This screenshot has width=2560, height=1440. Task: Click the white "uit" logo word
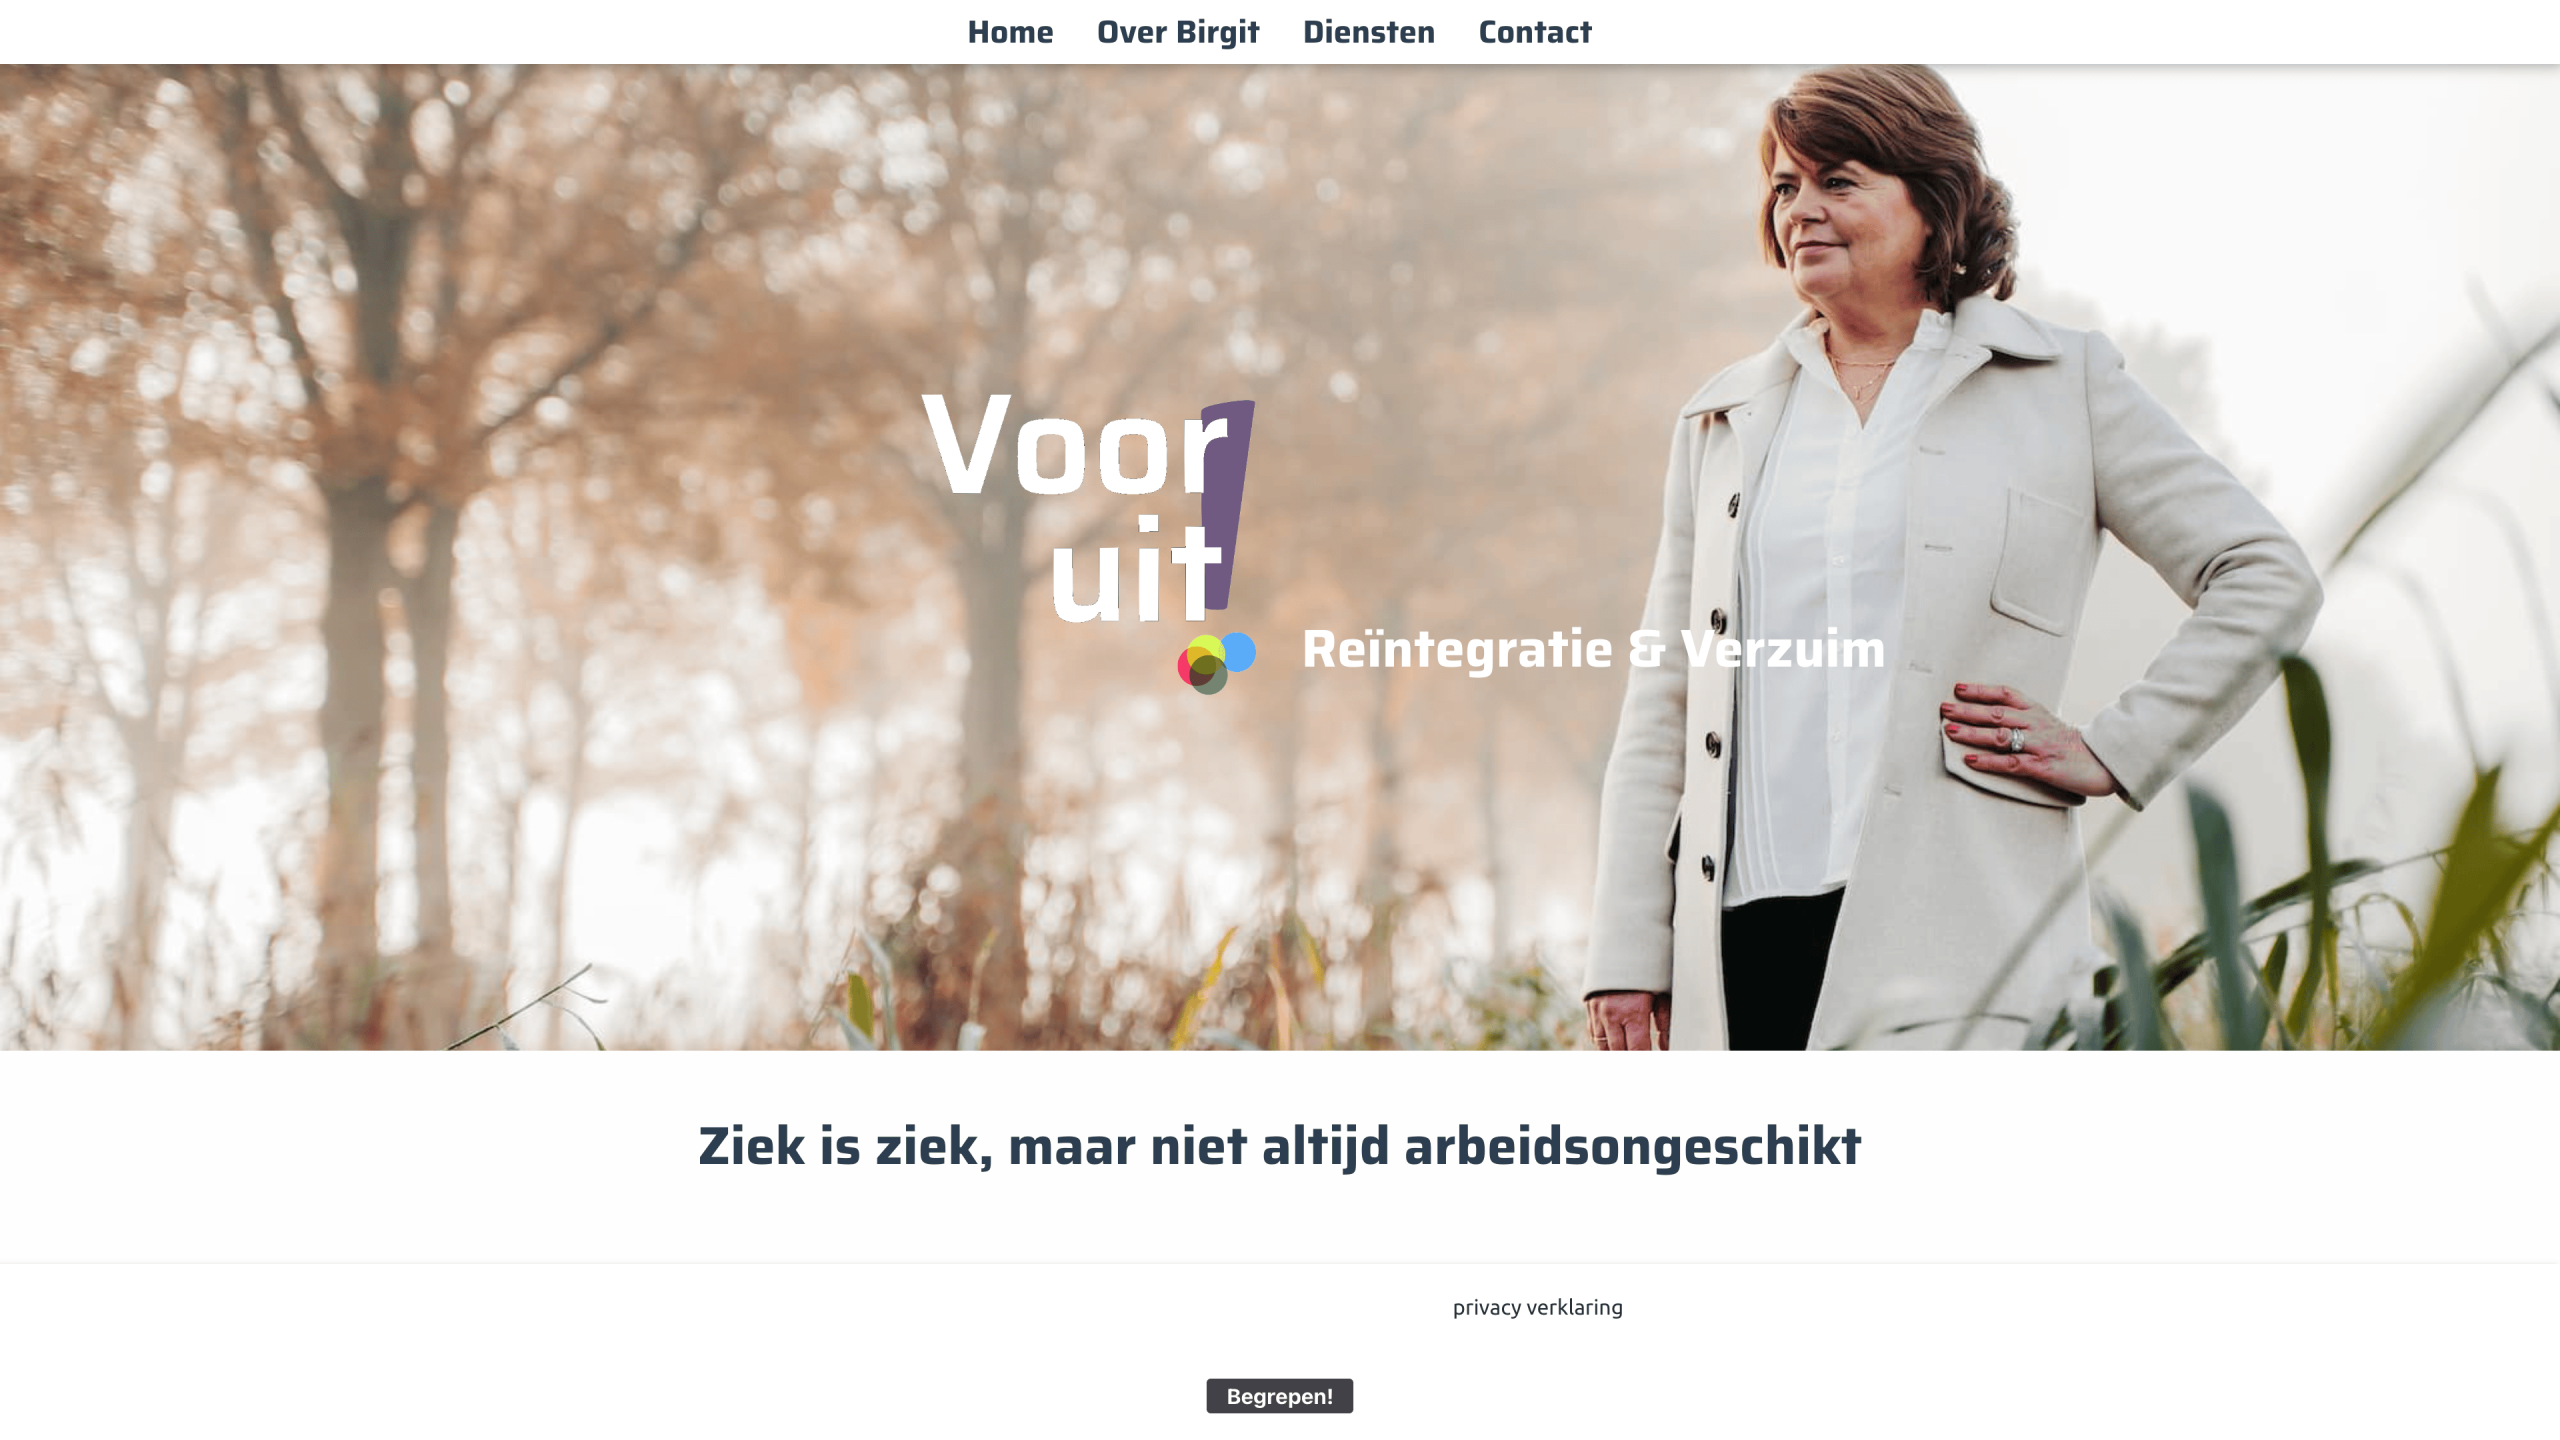click(1136, 570)
